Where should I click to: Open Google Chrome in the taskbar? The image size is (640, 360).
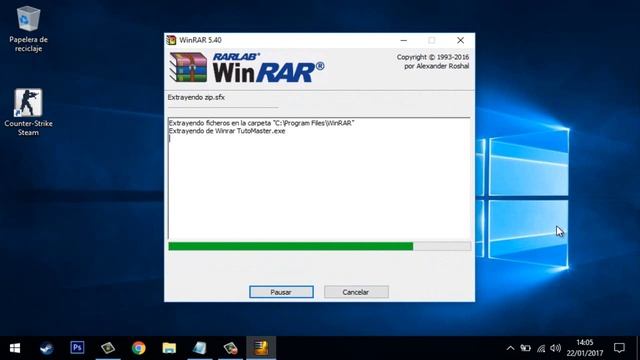pos(139,348)
